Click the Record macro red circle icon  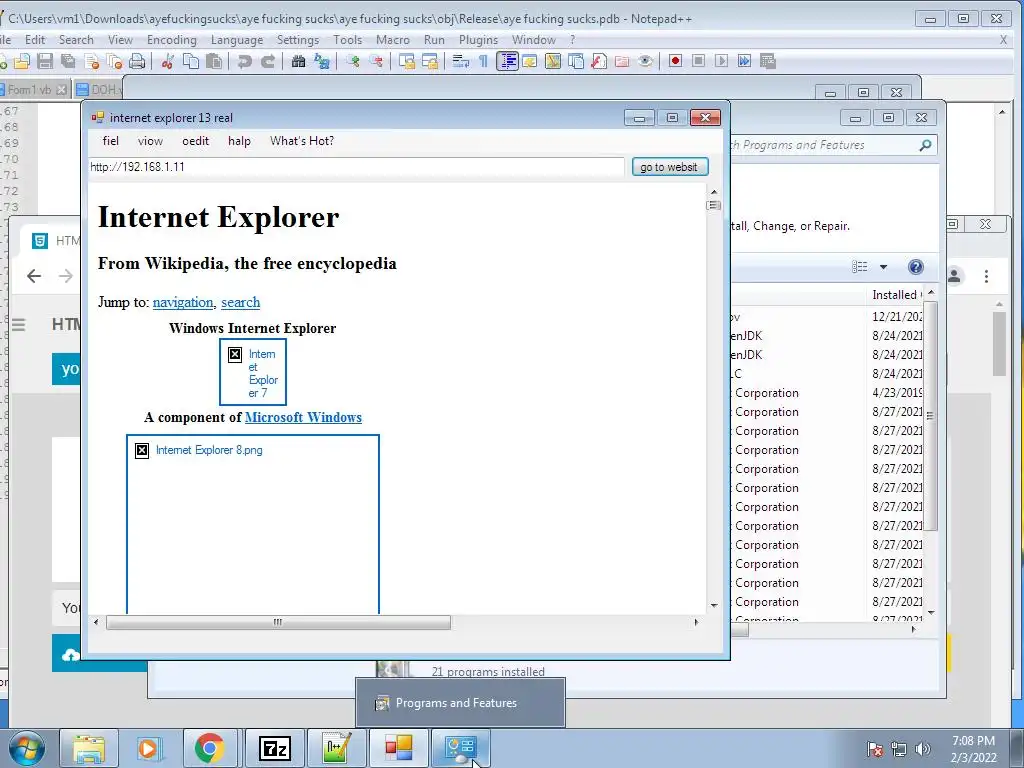click(x=675, y=61)
